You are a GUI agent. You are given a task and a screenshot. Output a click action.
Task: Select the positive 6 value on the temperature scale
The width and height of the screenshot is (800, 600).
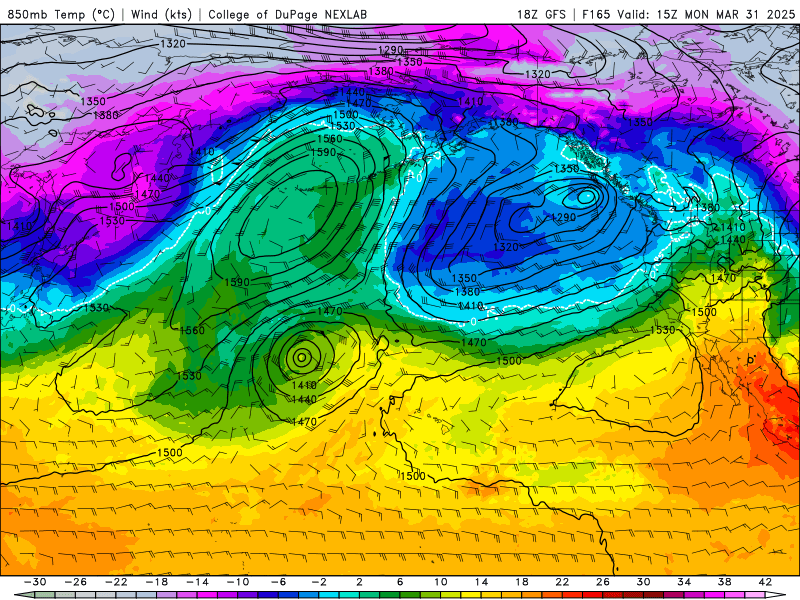pyautogui.click(x=400, y=582)
